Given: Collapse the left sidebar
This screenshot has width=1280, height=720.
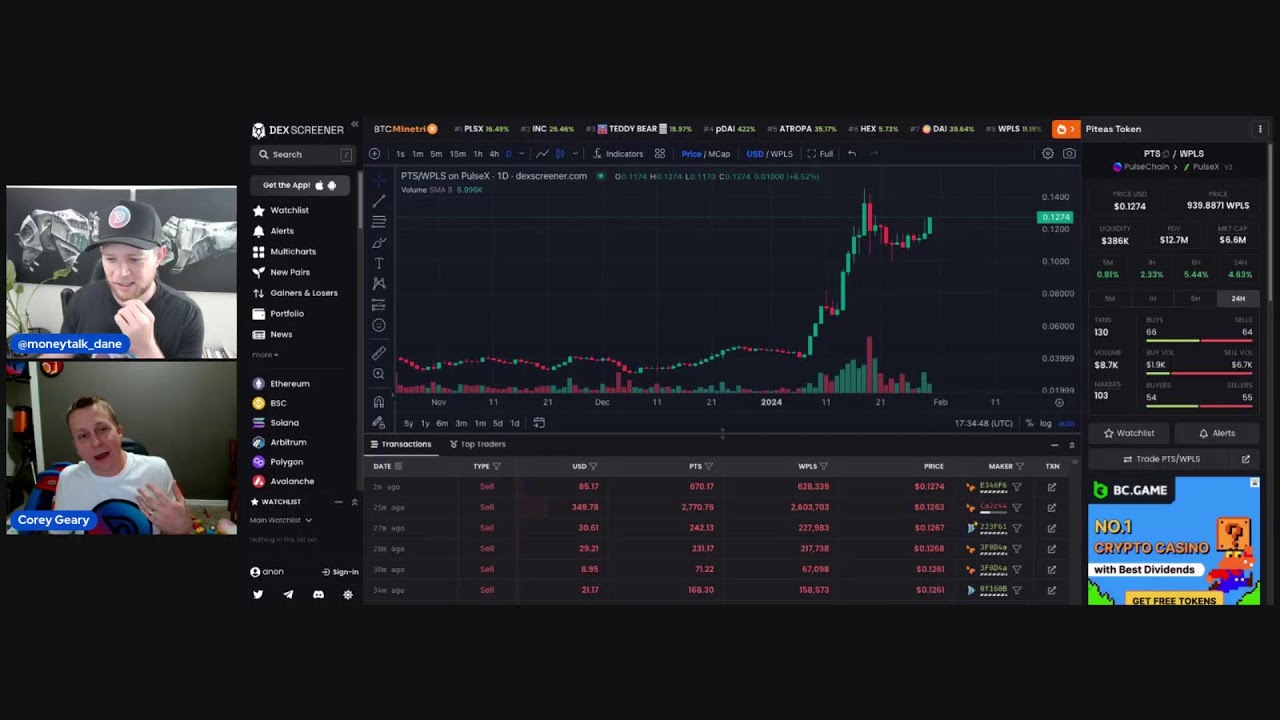Looking at the screenshot, I should pyautogui.click(x=354, y=124).
